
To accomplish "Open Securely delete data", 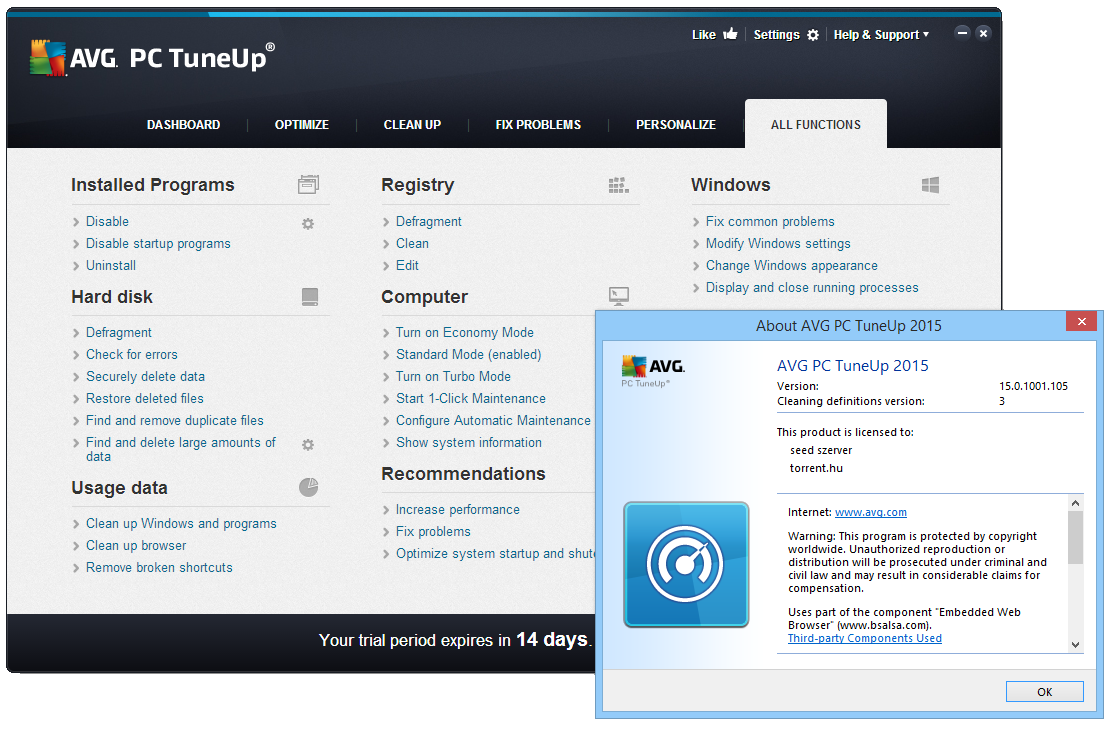I will click(x=145, y=377).
